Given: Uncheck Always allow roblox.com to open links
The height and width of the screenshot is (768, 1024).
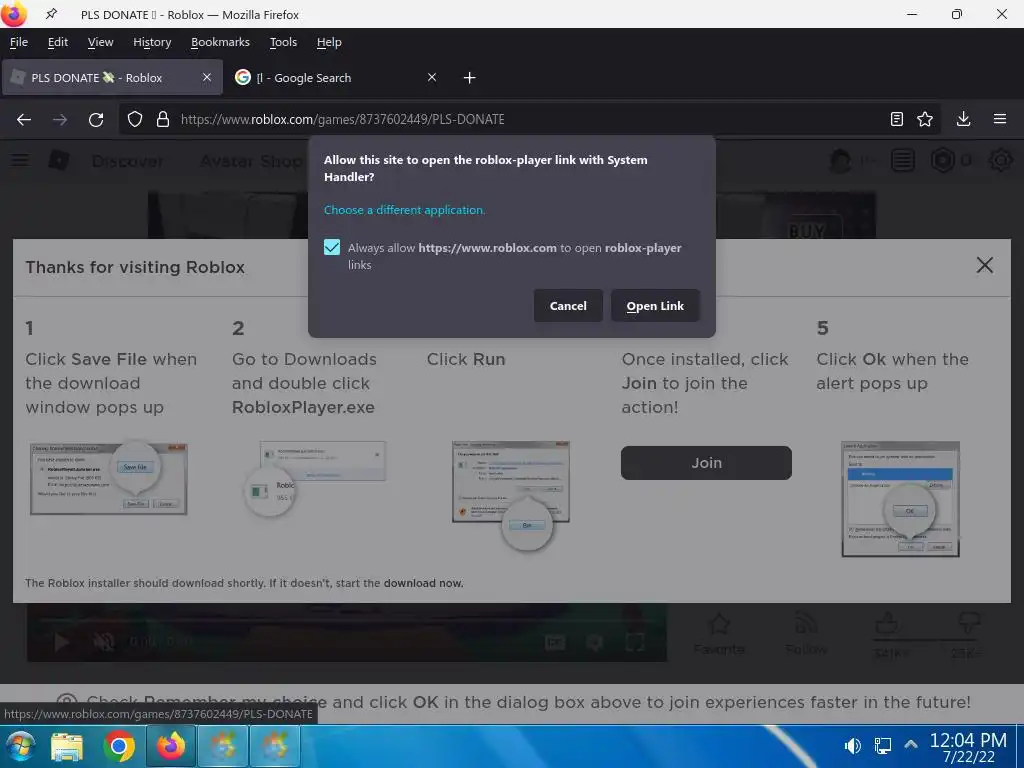Looking at the screenshot, I should click(332, 248).
